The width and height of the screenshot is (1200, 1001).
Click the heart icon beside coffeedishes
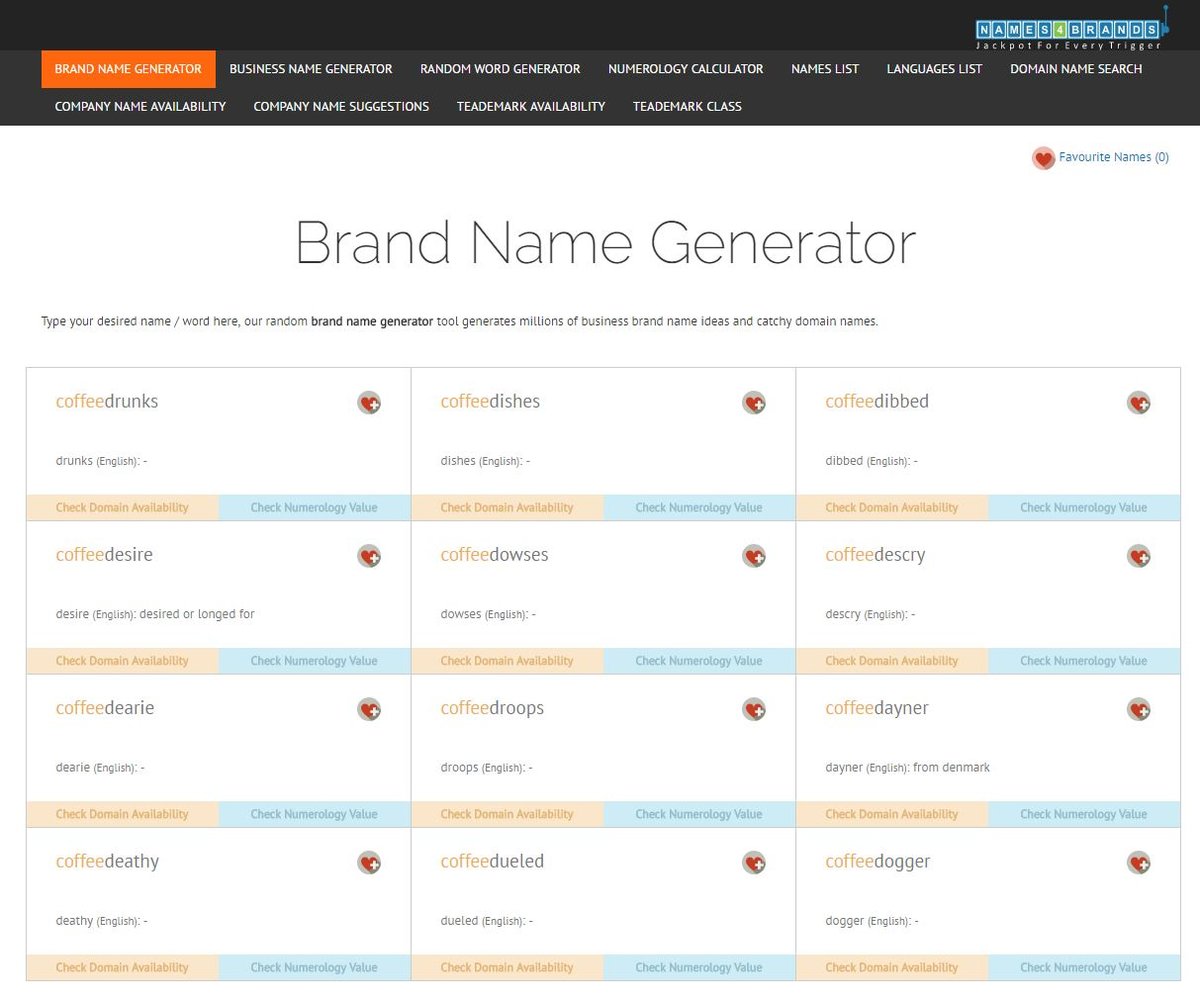pos(753,403)
